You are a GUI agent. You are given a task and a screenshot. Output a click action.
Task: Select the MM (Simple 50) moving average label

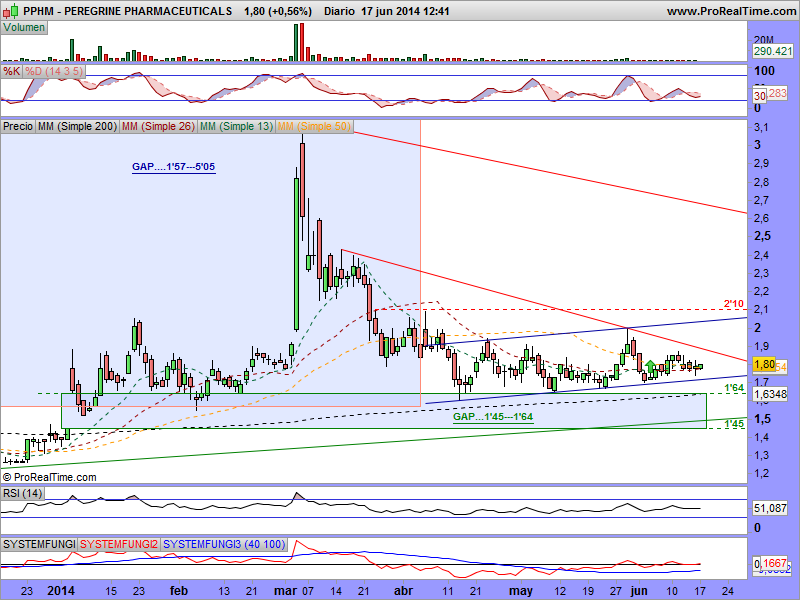click(x=314, y=126)
